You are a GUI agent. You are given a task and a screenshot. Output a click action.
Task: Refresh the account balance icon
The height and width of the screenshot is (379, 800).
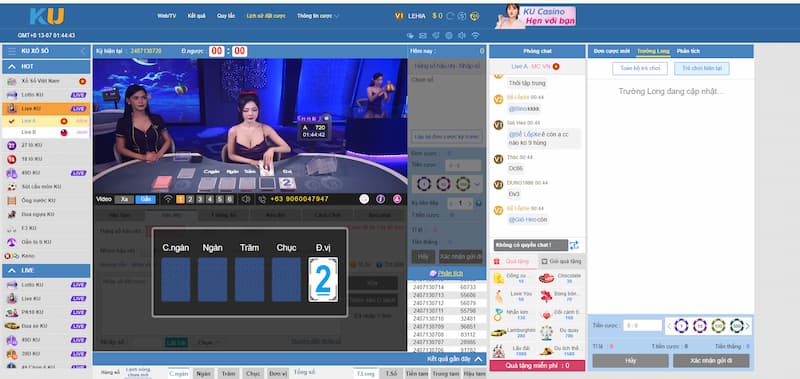click(450, 16)
